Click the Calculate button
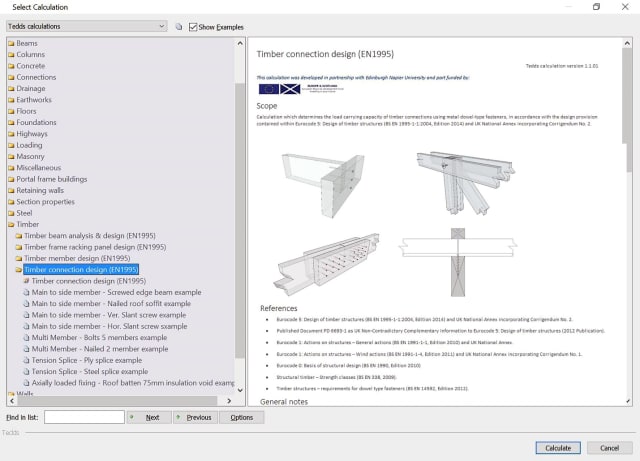The image size is (640, 461). [x=558, y=448]
